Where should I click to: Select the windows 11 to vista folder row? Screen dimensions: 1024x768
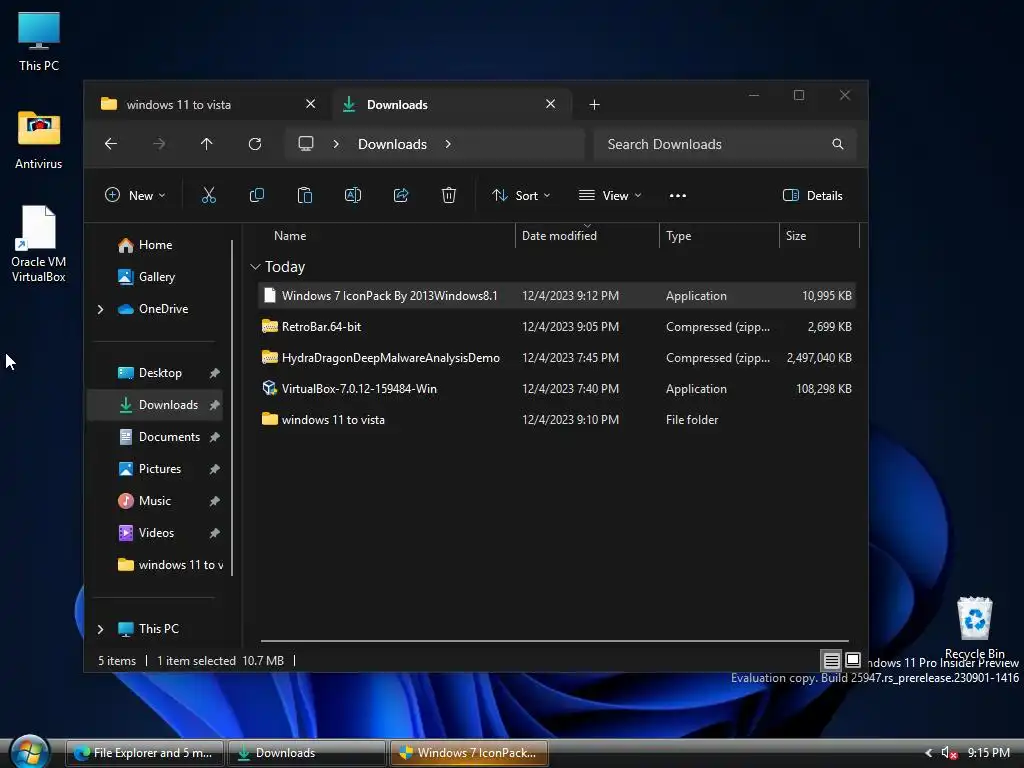(x=557, y=419)
